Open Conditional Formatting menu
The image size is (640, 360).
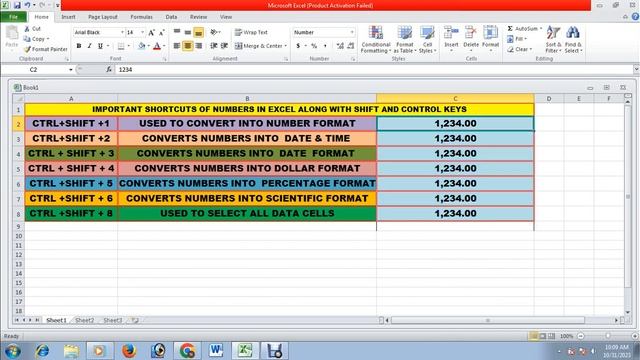tap(376, 39)
